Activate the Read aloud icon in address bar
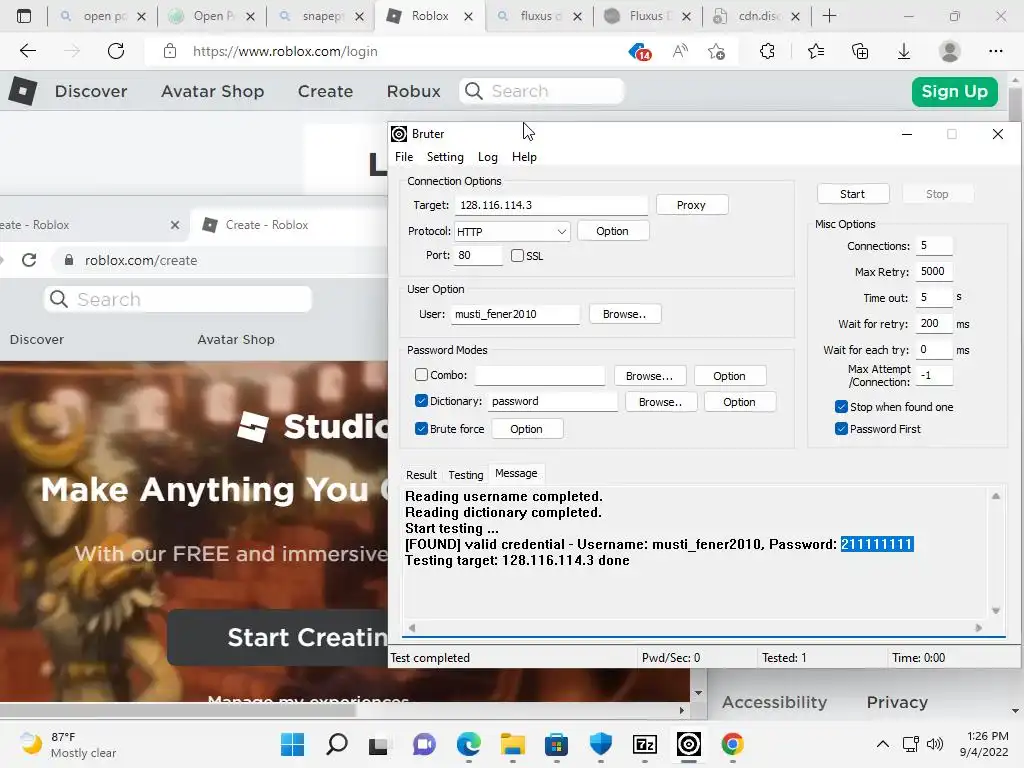This screenshot has height=768, width=1024. point(680,51)
